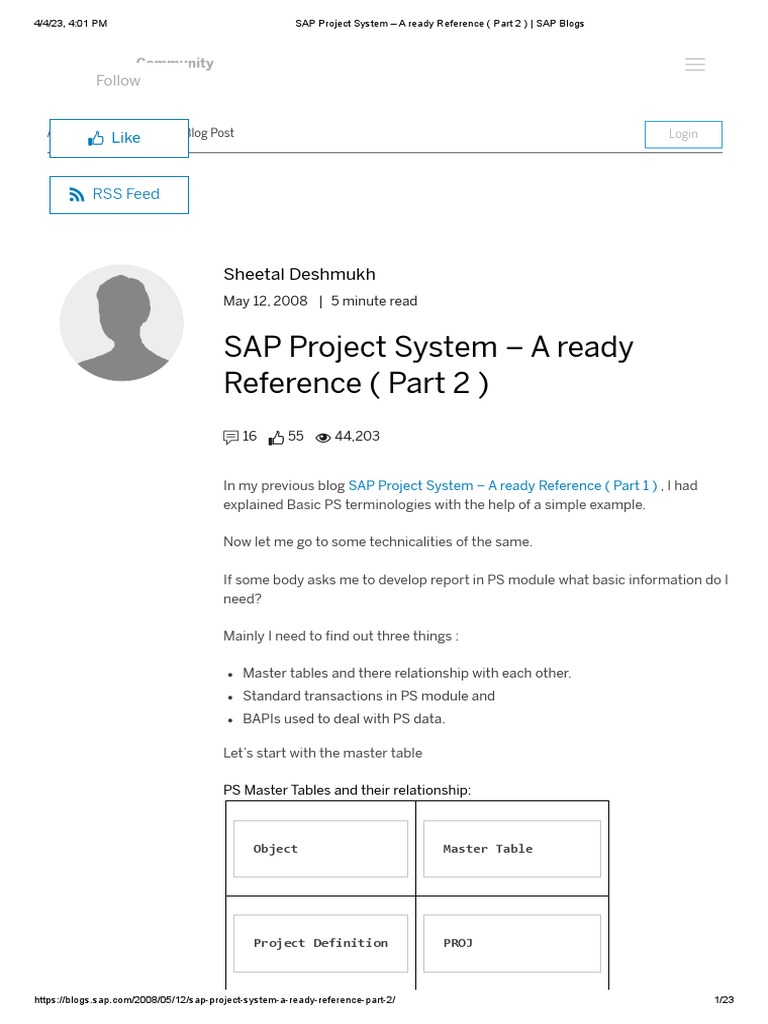Click the Follow button
768x1024 pixels.
pos(118,81)
